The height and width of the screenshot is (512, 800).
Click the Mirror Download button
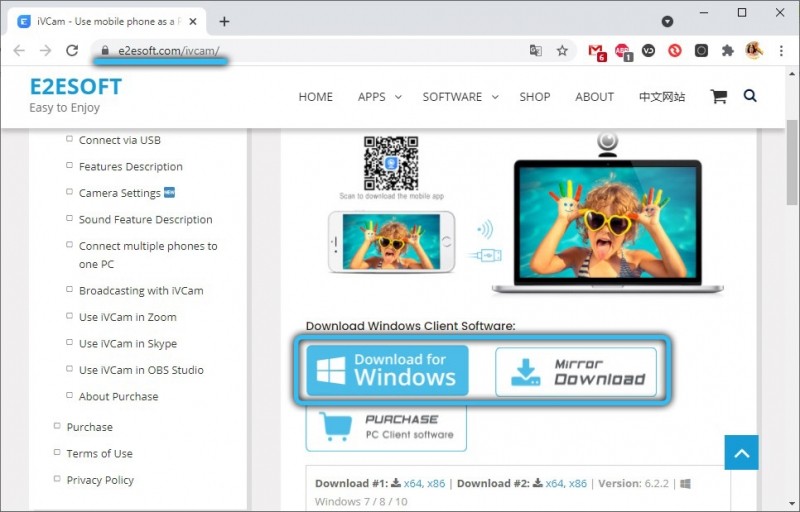click(x=576, y=372)
